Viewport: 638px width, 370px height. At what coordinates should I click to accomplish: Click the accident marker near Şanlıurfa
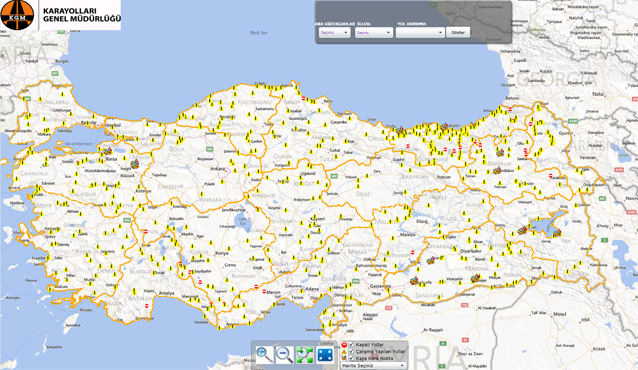coord(414,280)
